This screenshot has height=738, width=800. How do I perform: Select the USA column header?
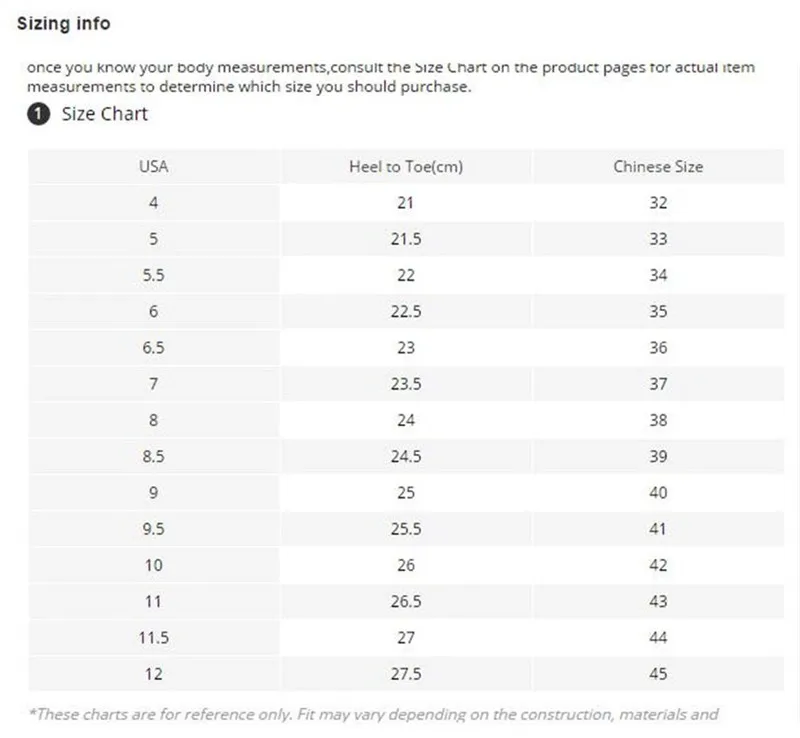pyautogui.click(x=154, y=167)
